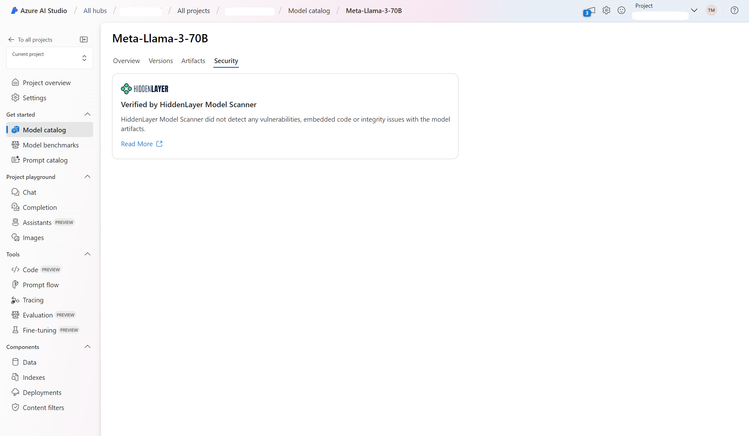Click the Prompt catalog icon

pyautogui.click(x=15, y=160)
